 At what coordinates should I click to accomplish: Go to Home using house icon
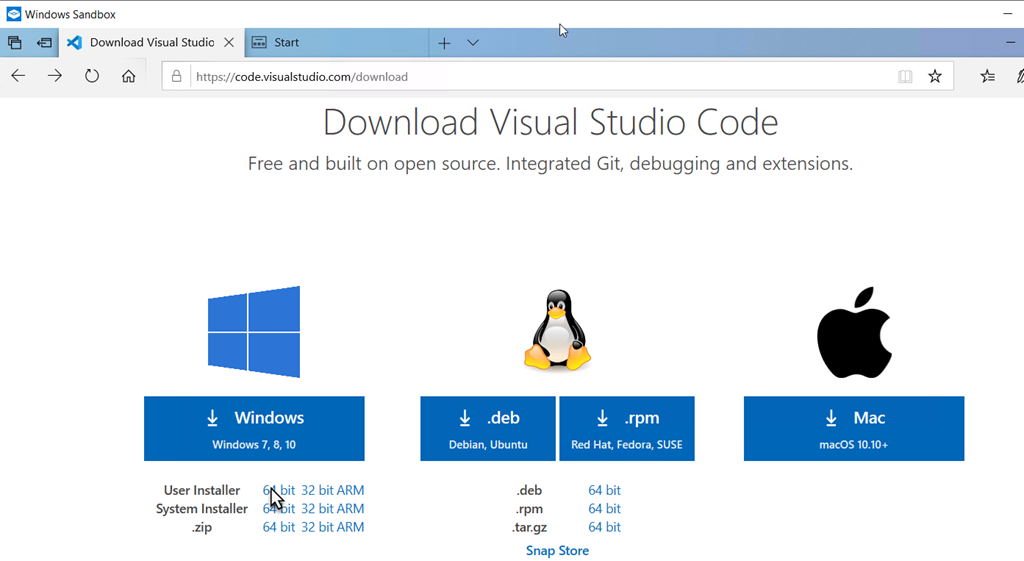tap(128, 76)
